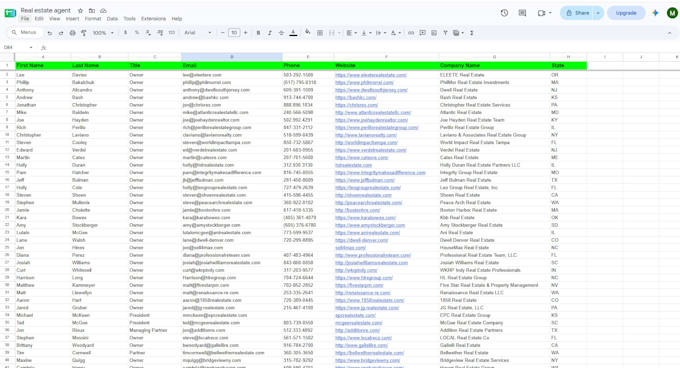Open the borders tool
The image size is (680, 368).
(x=320, y=33)
